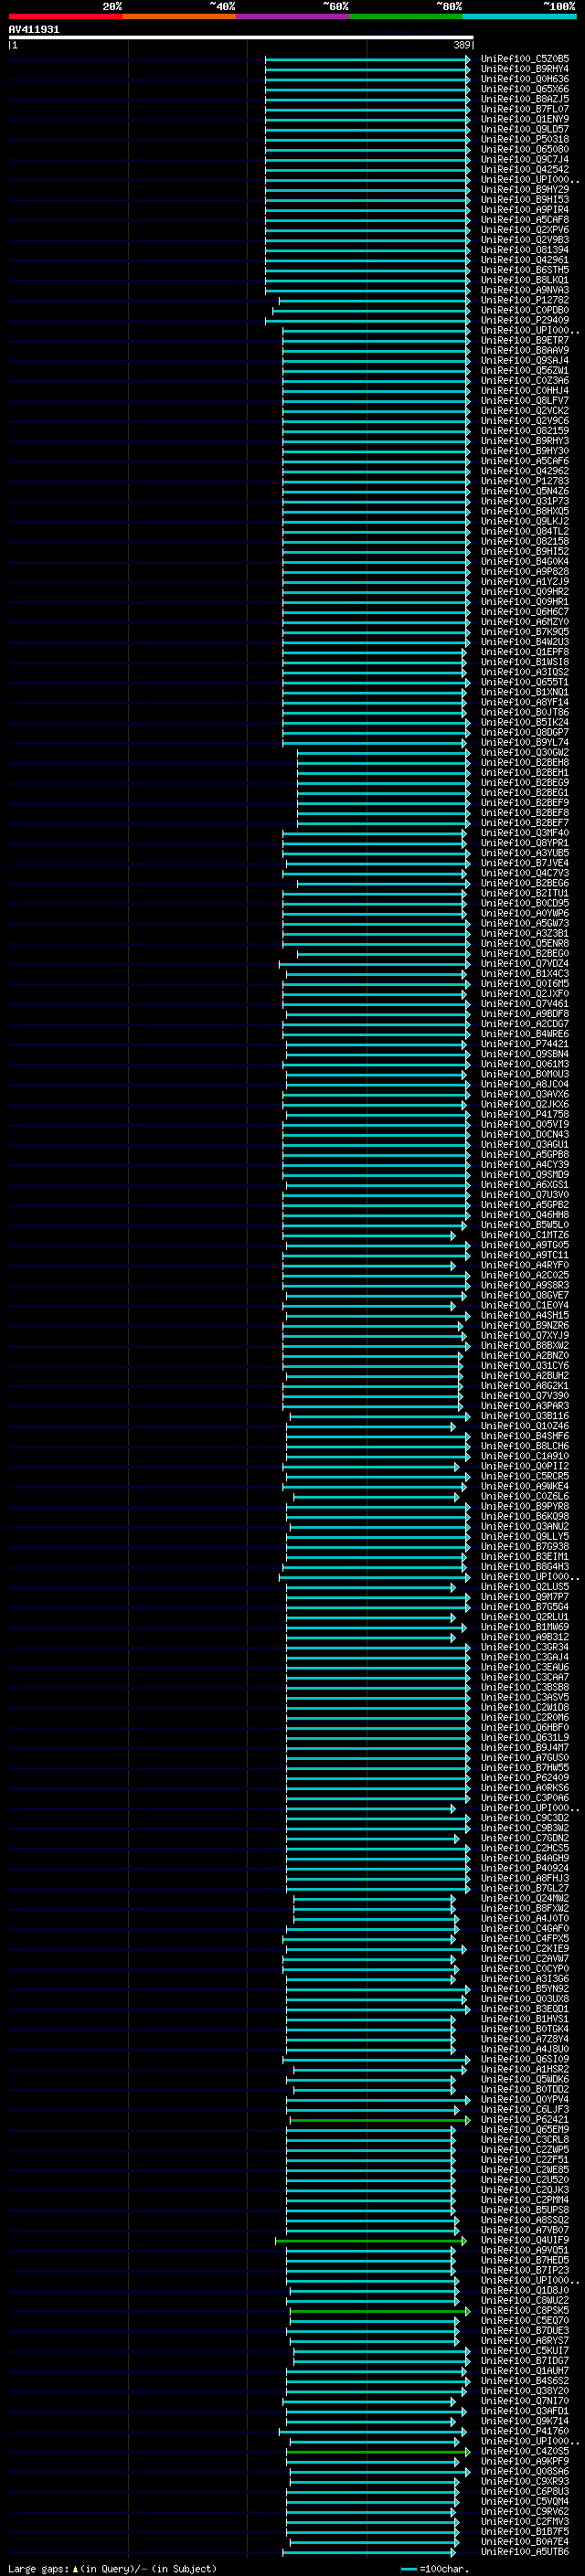
Task: Open hit UniRef100_P41760
Action: click(524, 2431)
